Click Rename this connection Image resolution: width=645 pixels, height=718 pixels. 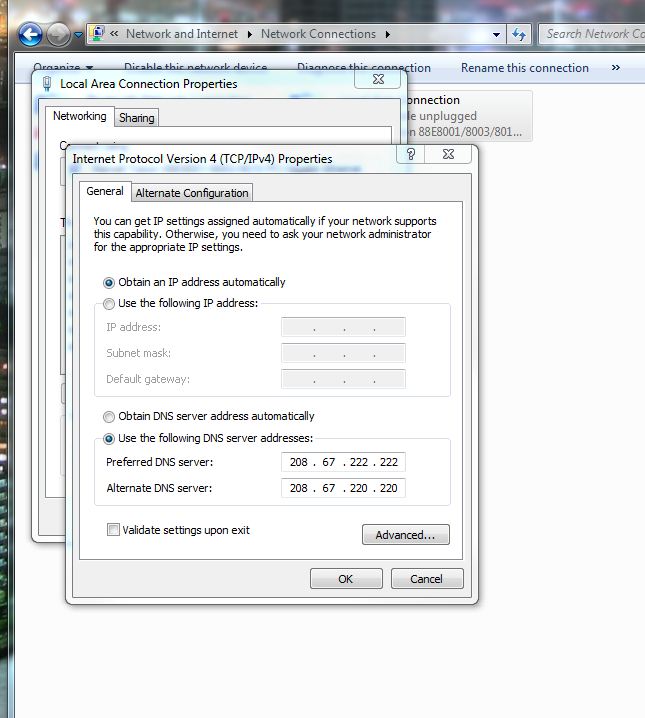click(x=525, y=68)
